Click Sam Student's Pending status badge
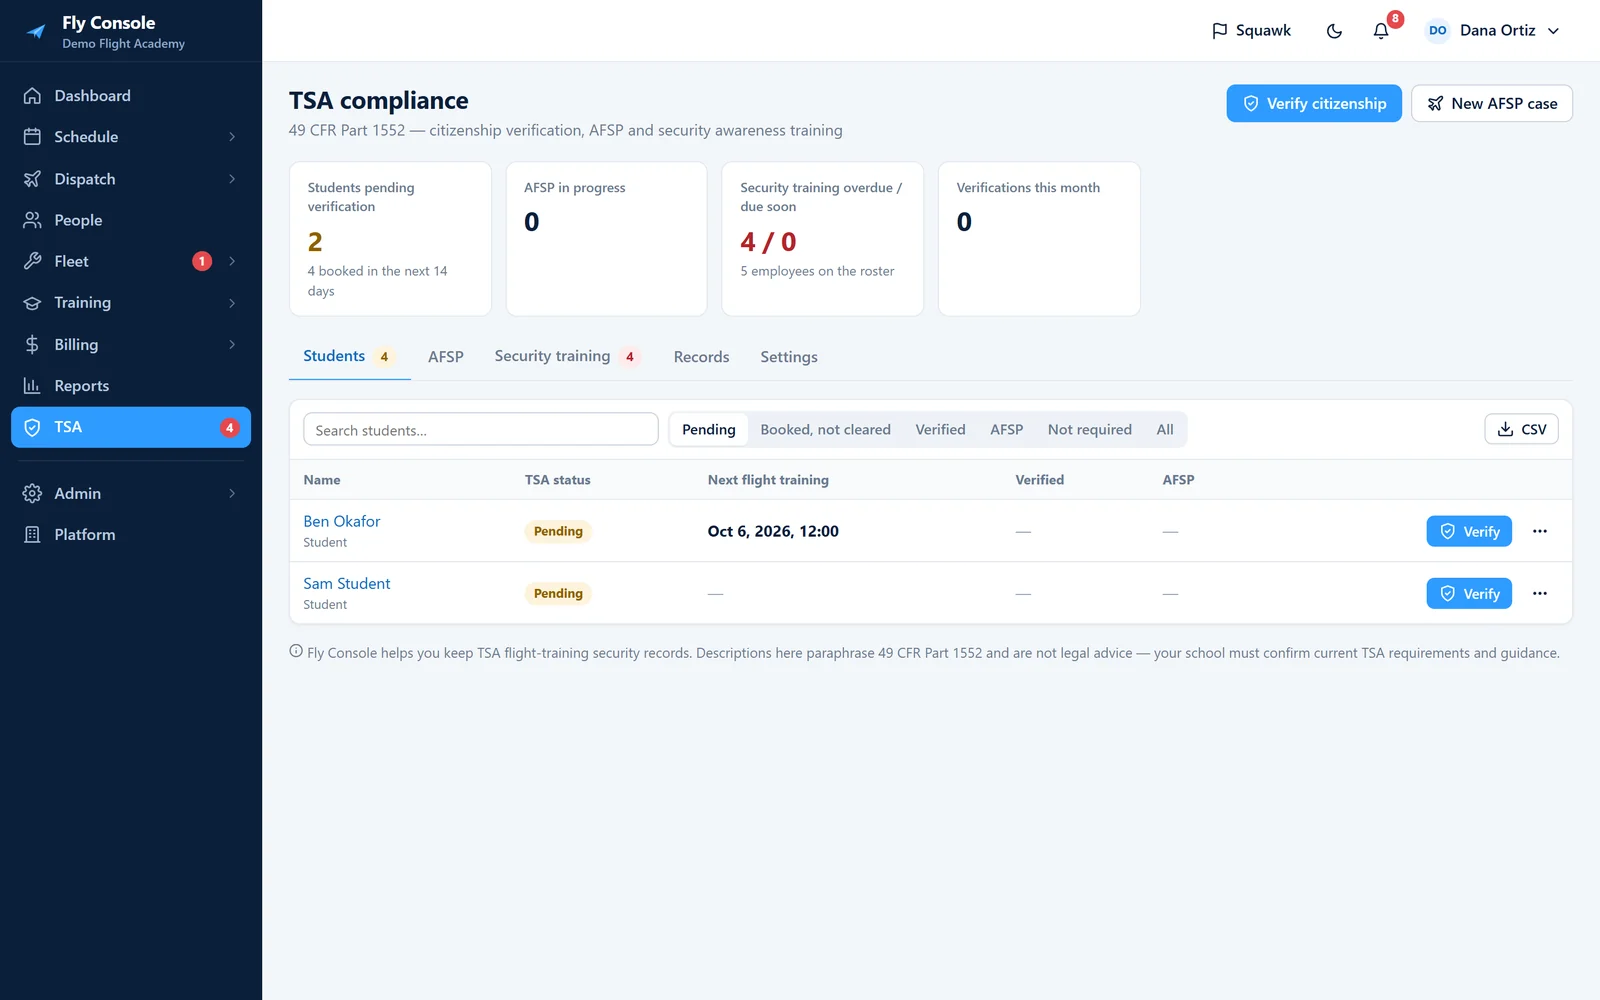The image size is (1600, 1000). (x=558, y=593)
